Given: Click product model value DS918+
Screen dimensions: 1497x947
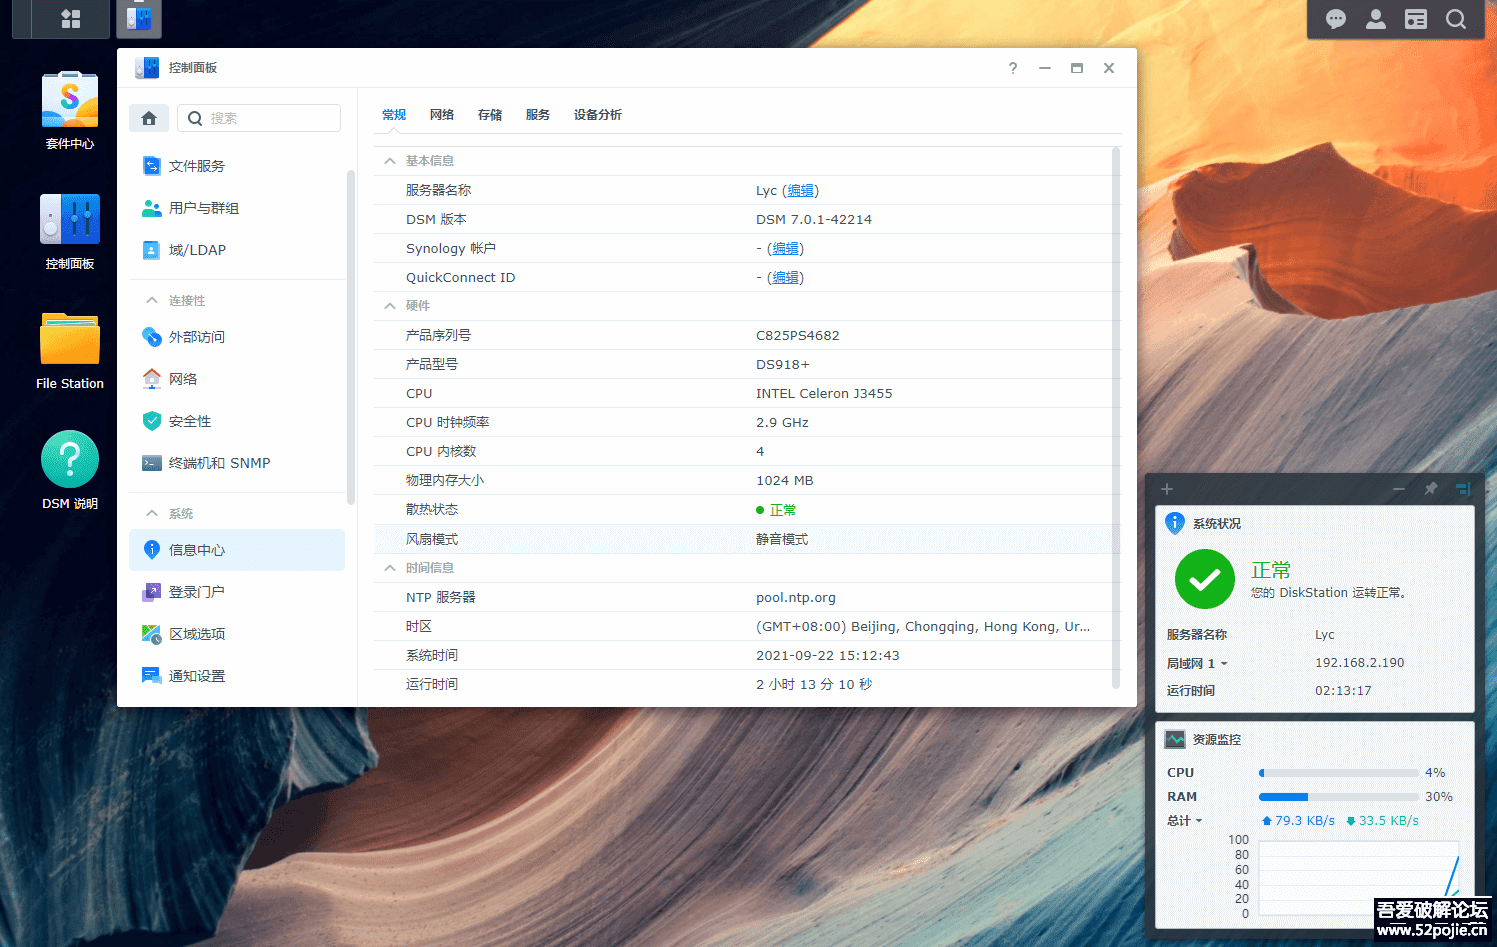Looking at the screenshot, I should (783, 365).
